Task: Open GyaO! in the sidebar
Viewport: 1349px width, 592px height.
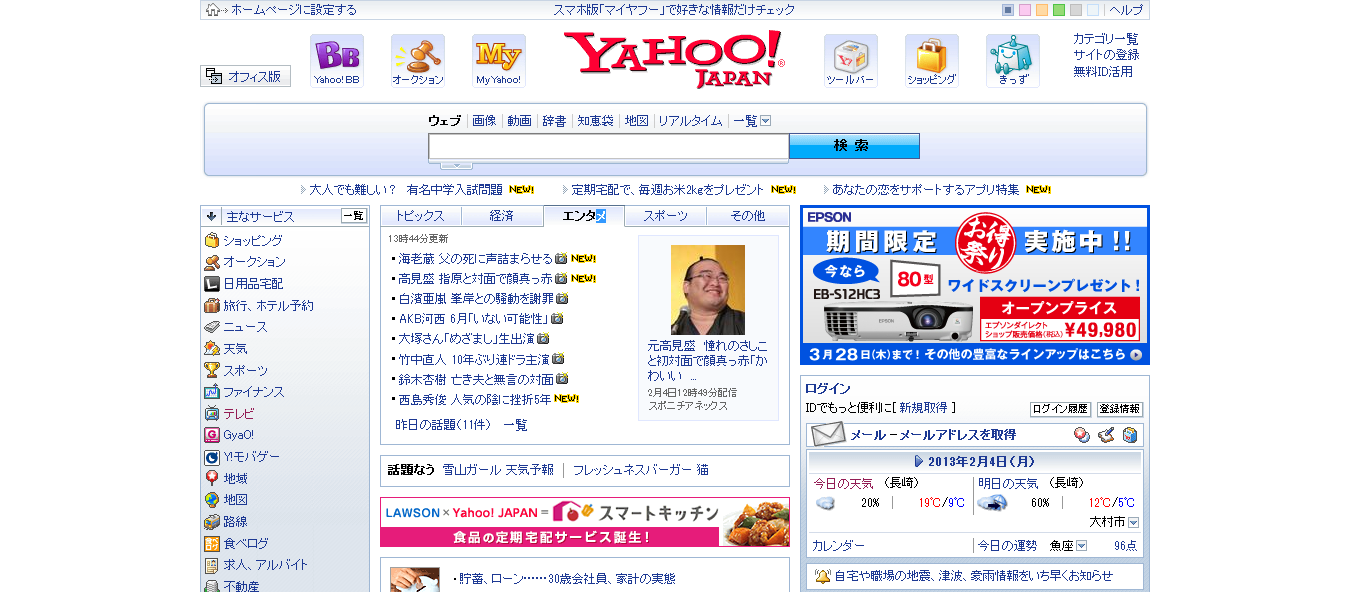Action: click(x=238, y=435)
